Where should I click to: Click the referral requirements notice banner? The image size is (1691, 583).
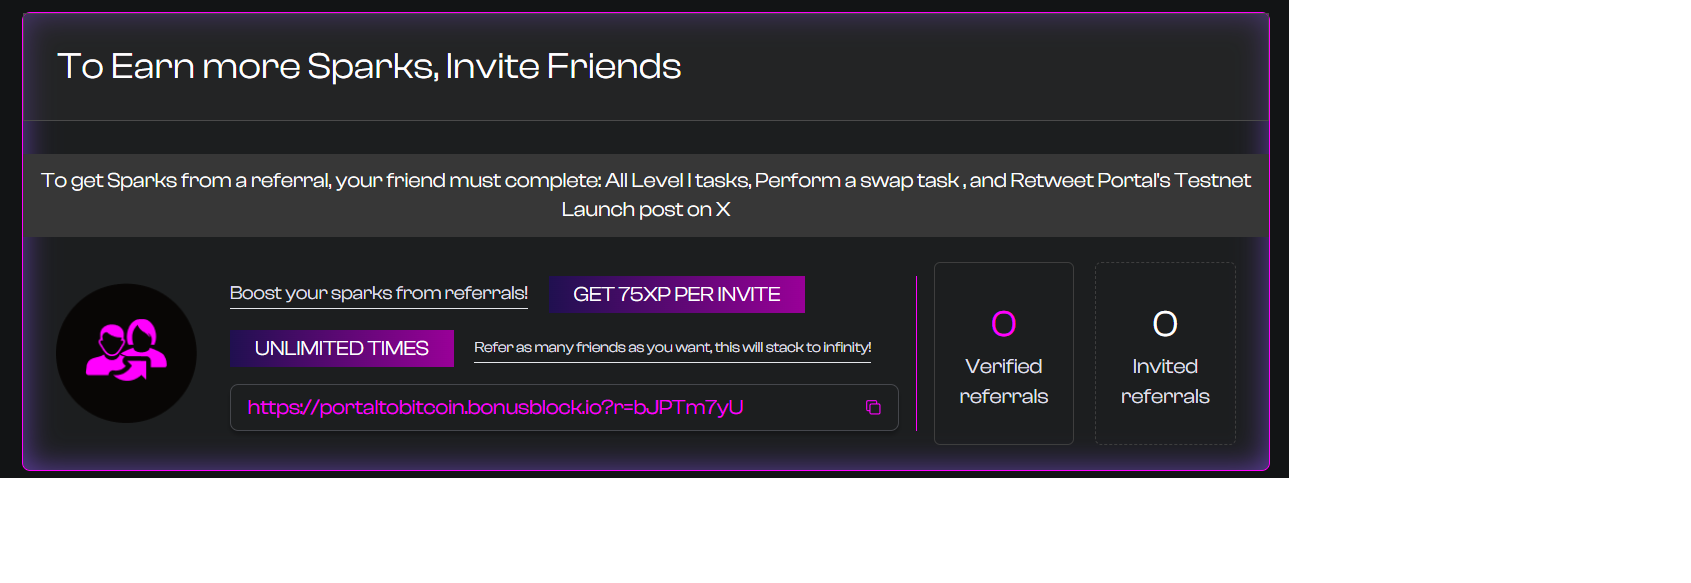[646, 195]
